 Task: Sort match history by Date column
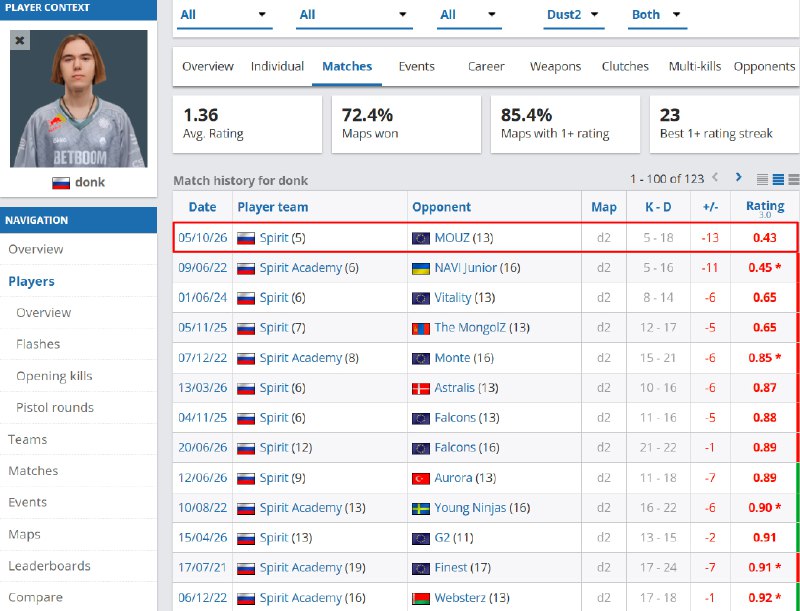(x=203, y=207)
